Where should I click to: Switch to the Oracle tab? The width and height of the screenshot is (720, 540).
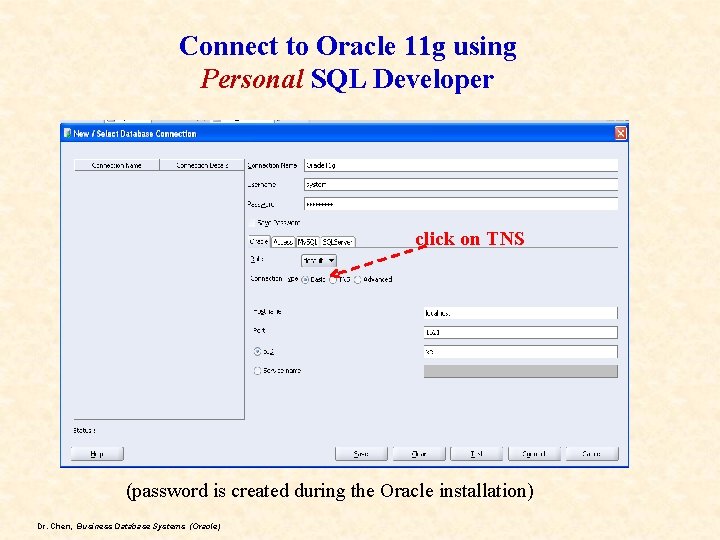tap(259, 242)
